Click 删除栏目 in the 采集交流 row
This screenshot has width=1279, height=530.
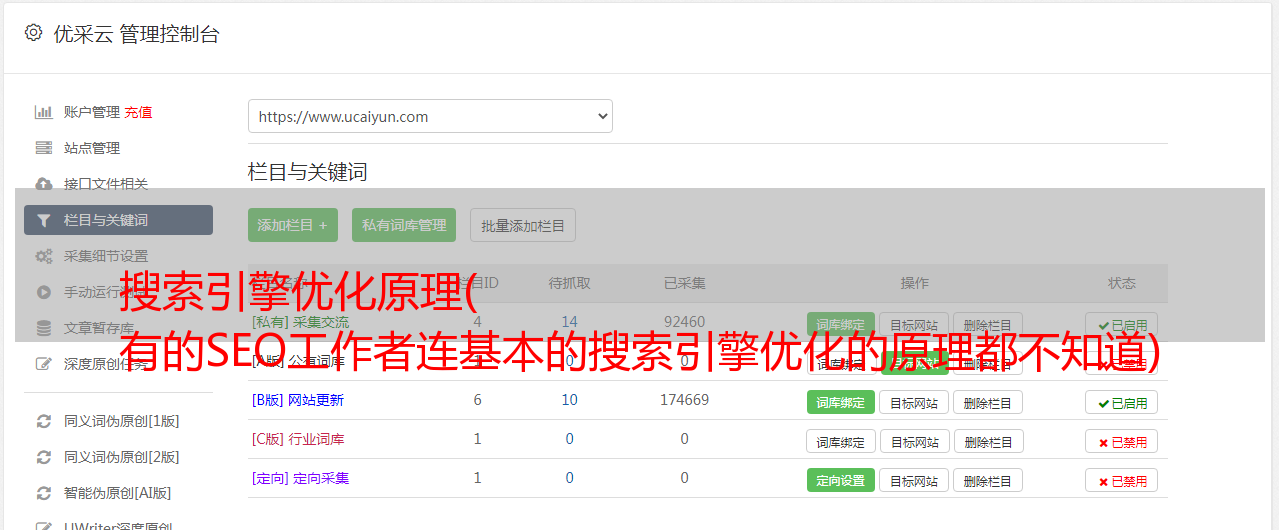tap(988, 324)
